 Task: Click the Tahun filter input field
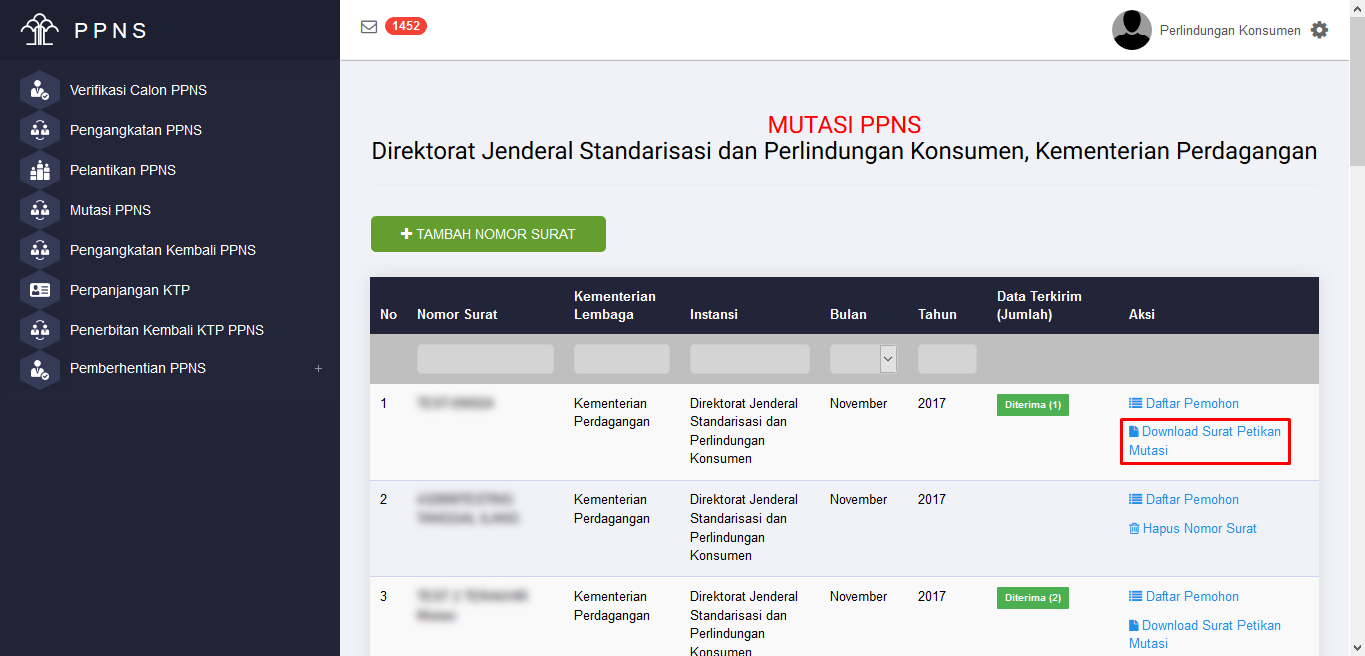click(x=946, y=359)
